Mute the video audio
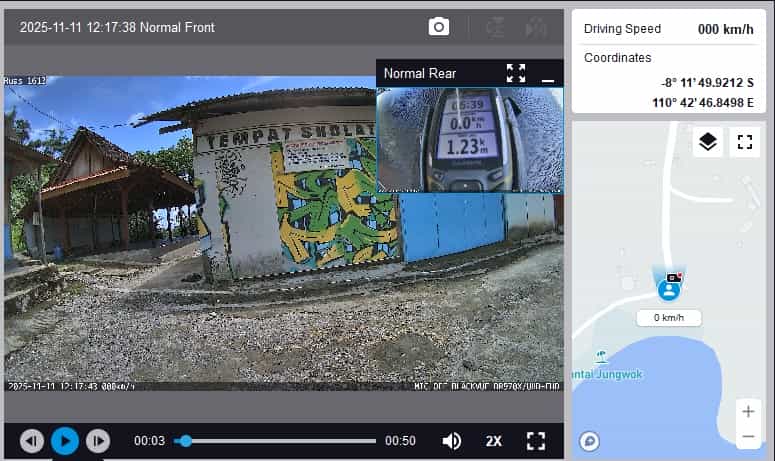 [452, 441]
